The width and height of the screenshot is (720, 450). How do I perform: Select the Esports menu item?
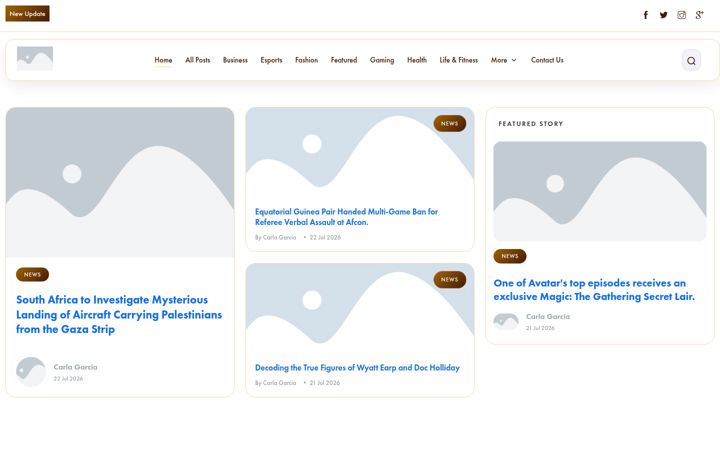click(x=271, y=60)
